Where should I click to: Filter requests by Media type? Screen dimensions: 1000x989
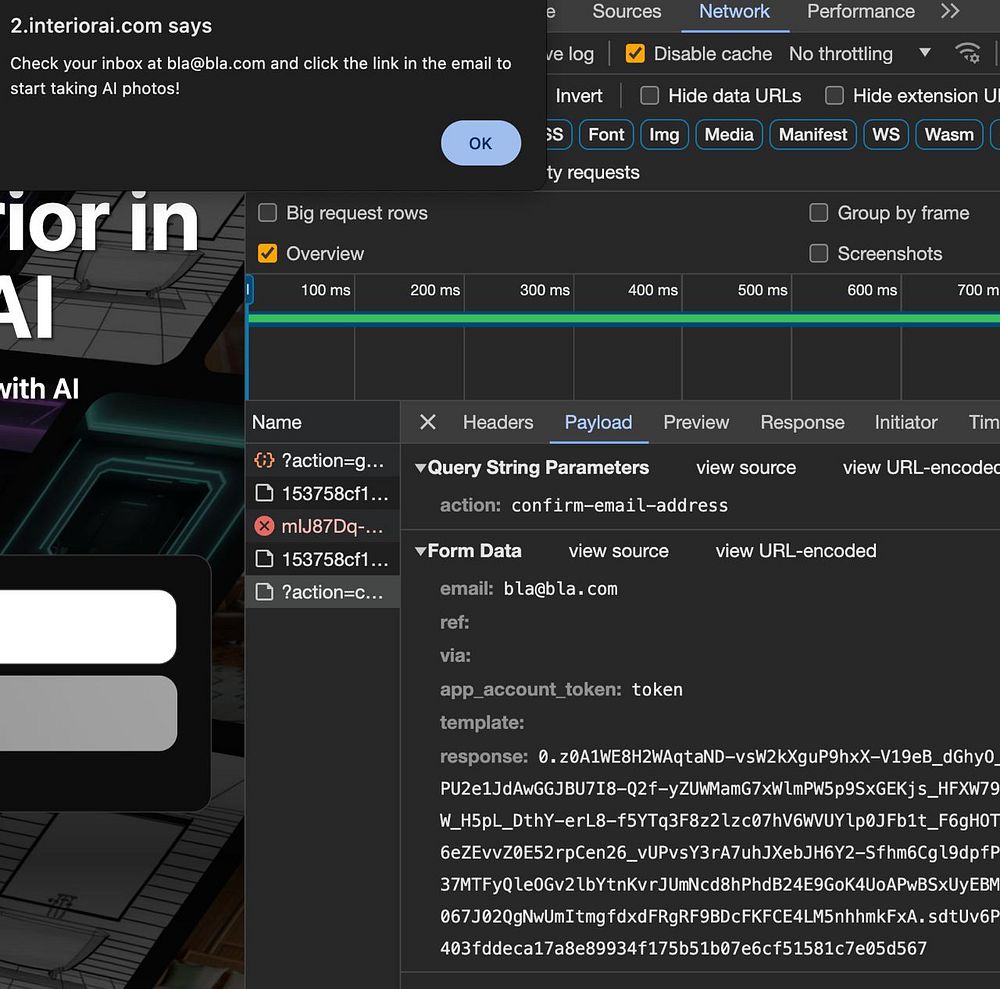[x=729, y=135]
